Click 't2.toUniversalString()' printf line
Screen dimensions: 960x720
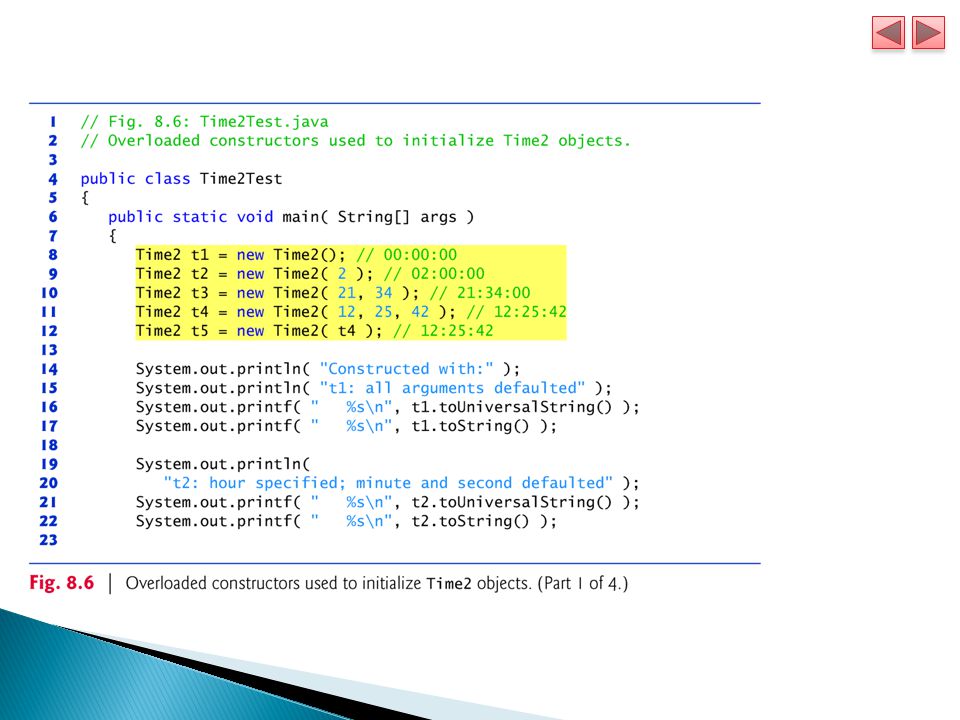point(388,501)
